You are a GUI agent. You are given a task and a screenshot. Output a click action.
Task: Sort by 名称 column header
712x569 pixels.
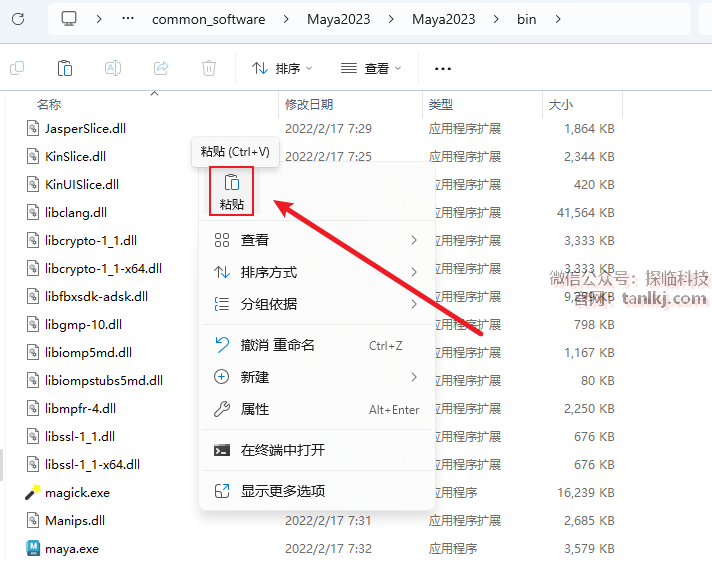click(x=49, y=105)
